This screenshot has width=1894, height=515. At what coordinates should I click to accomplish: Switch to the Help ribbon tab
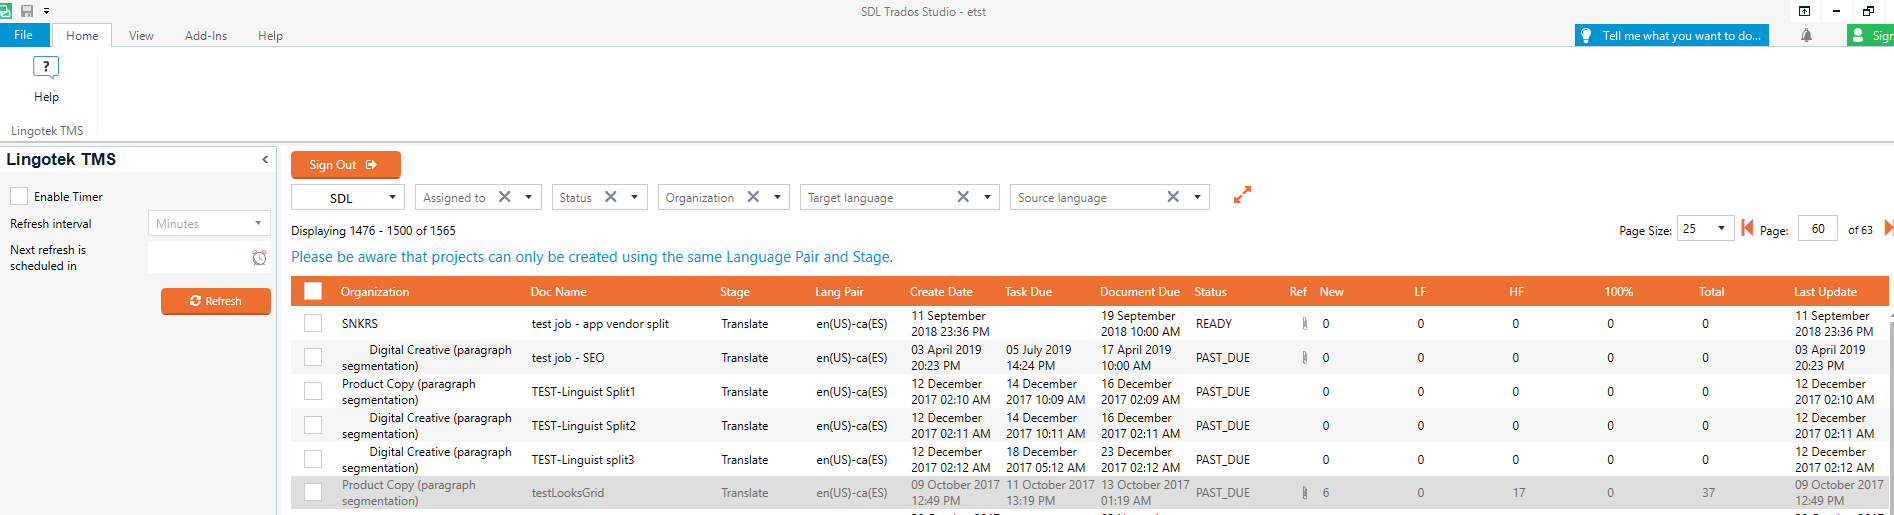click(270, 35)
